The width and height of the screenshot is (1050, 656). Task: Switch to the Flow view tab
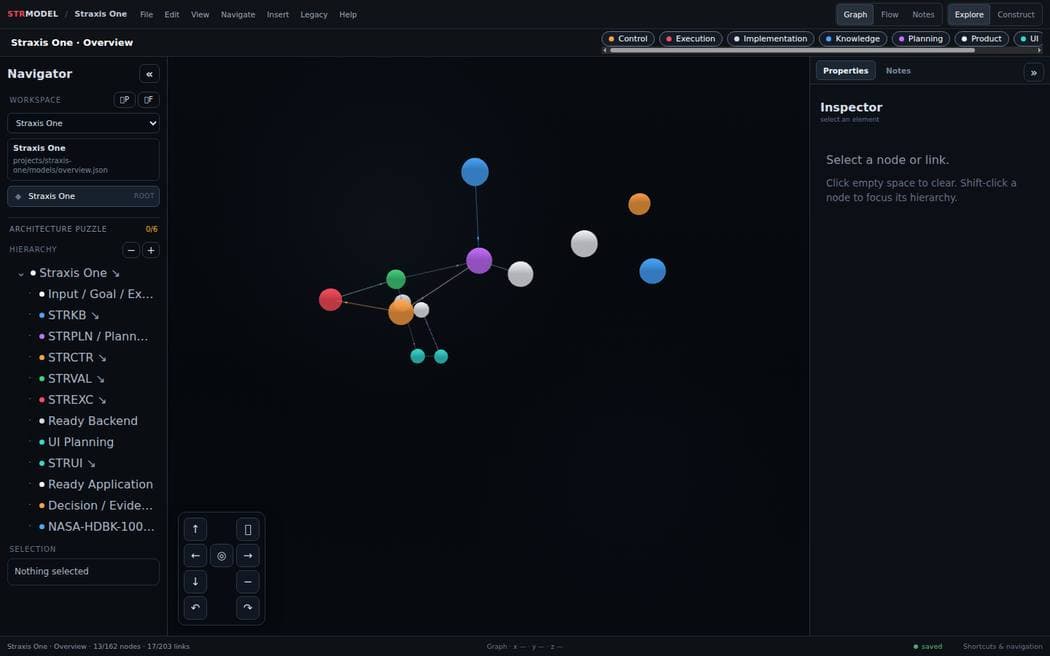[889, 14]
